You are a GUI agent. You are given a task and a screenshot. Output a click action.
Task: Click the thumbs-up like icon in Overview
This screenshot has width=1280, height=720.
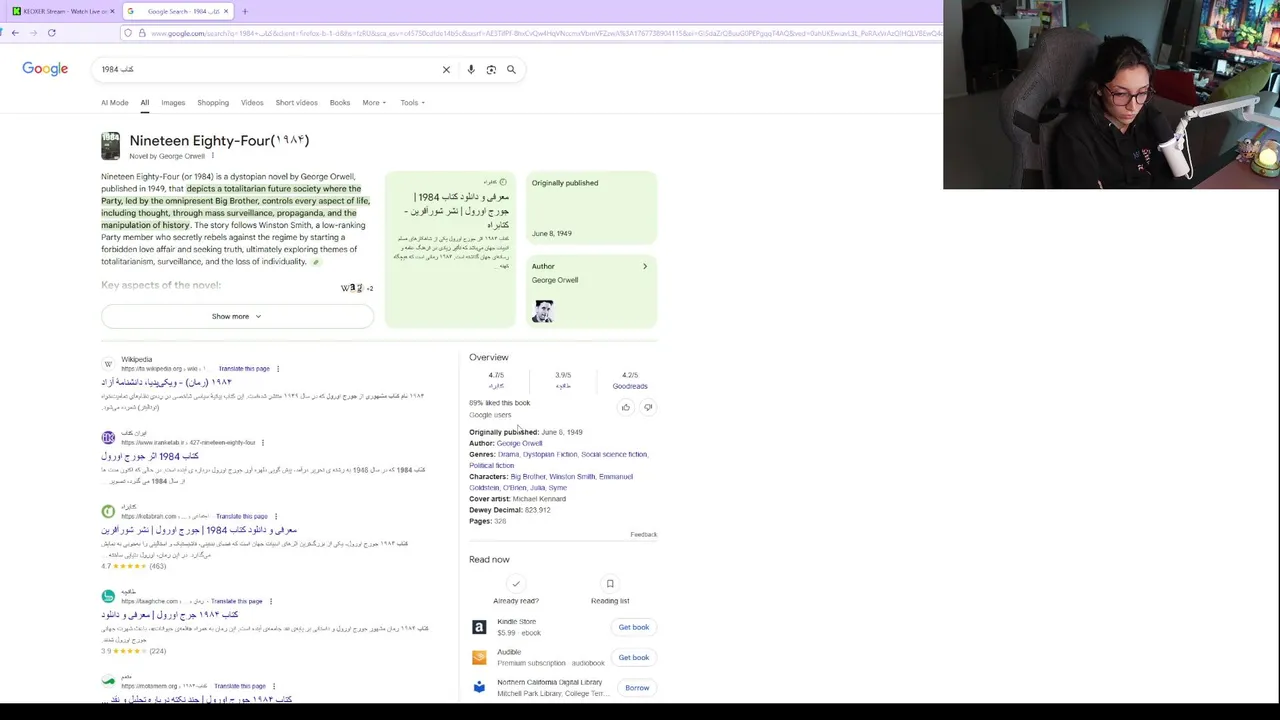pyautogui.click(x=626, y=407)
